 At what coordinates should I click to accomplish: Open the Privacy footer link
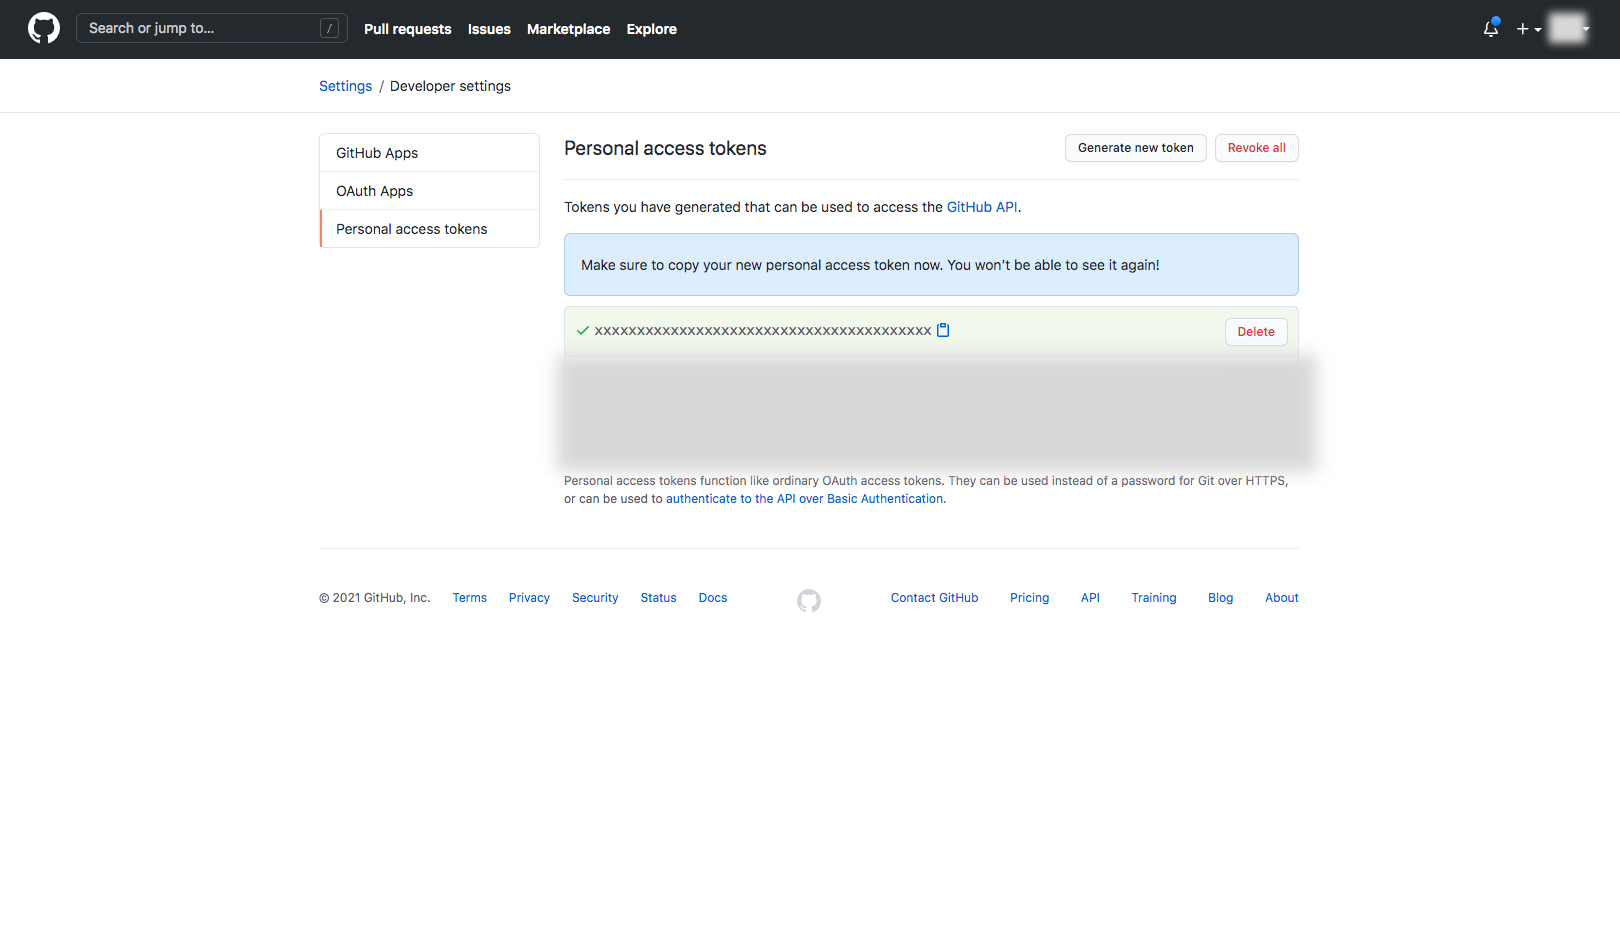point(529,598)
